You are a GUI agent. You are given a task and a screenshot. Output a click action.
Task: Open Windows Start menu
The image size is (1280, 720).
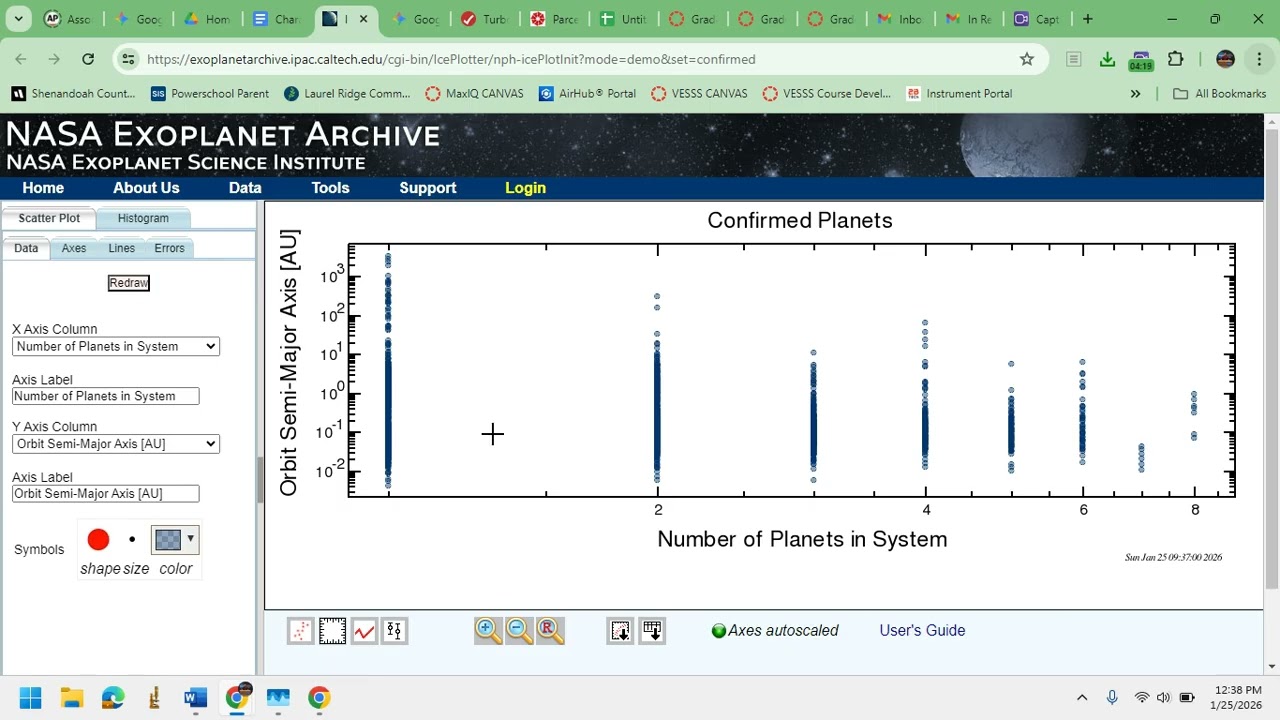30,697
